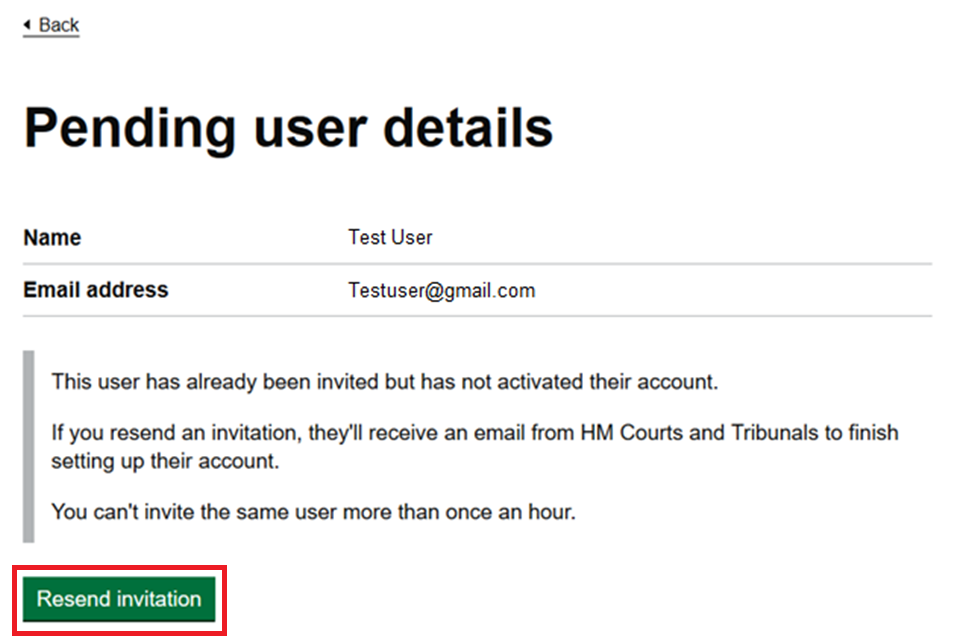Click the Back link
960x640 pixels.
tap(58, 25)
